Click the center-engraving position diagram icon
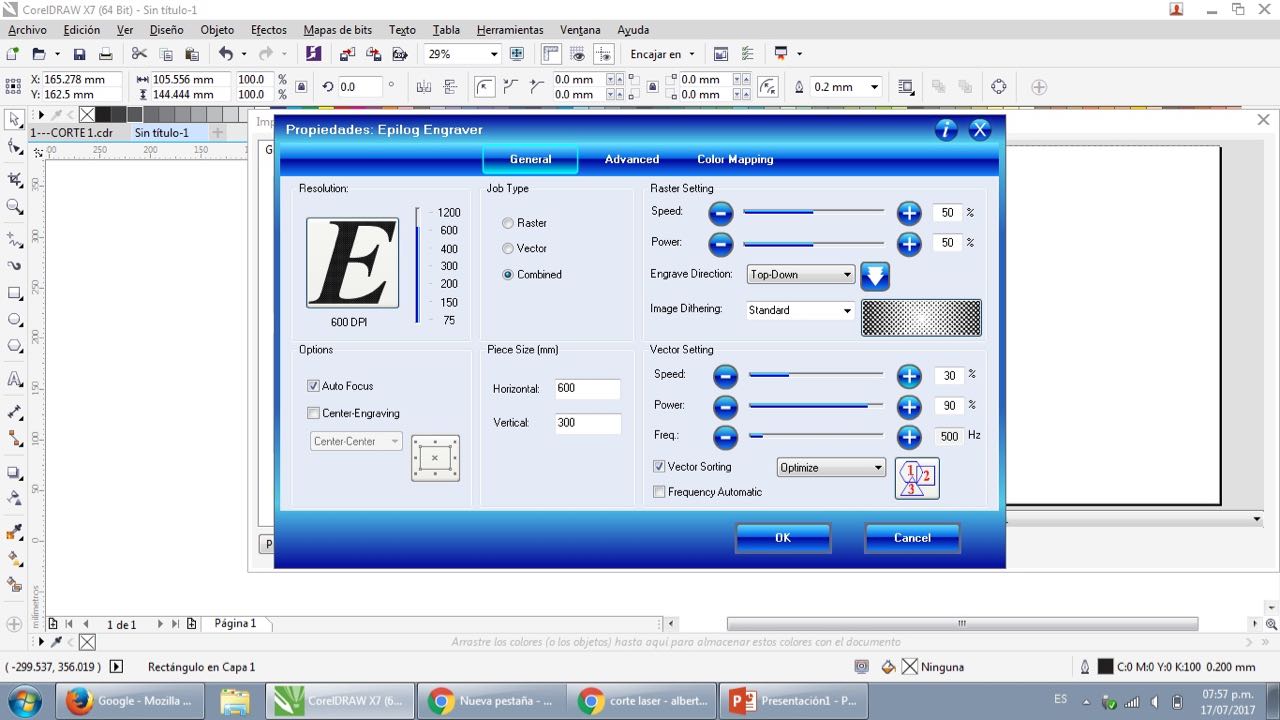This screenshot has height=720, width=1280. coord(435,458)
